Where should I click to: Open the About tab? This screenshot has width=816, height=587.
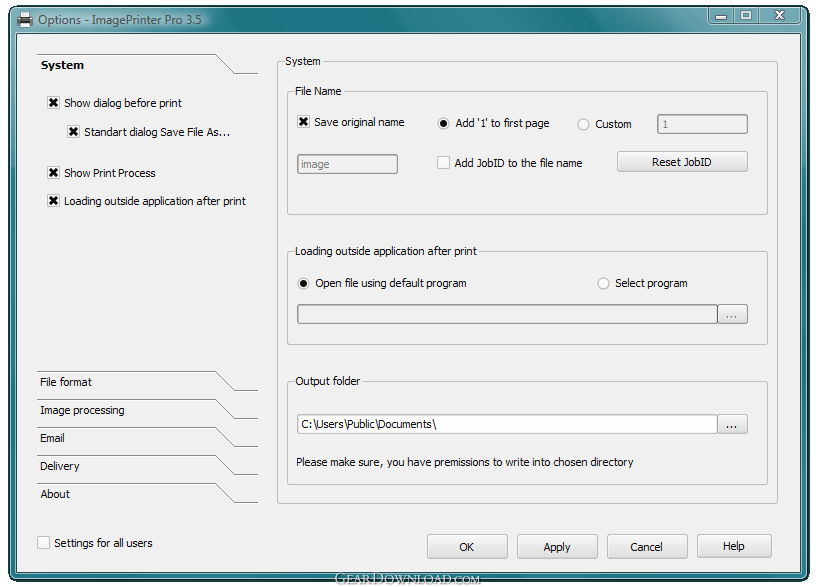(55, 494)
